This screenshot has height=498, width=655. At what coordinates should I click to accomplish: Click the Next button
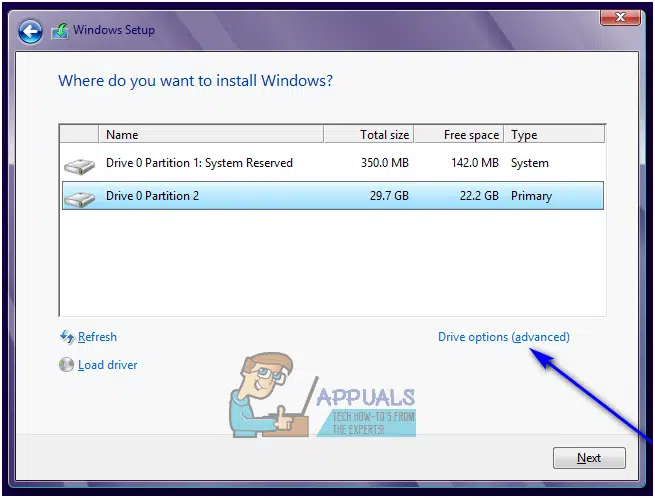pos(589,458)
